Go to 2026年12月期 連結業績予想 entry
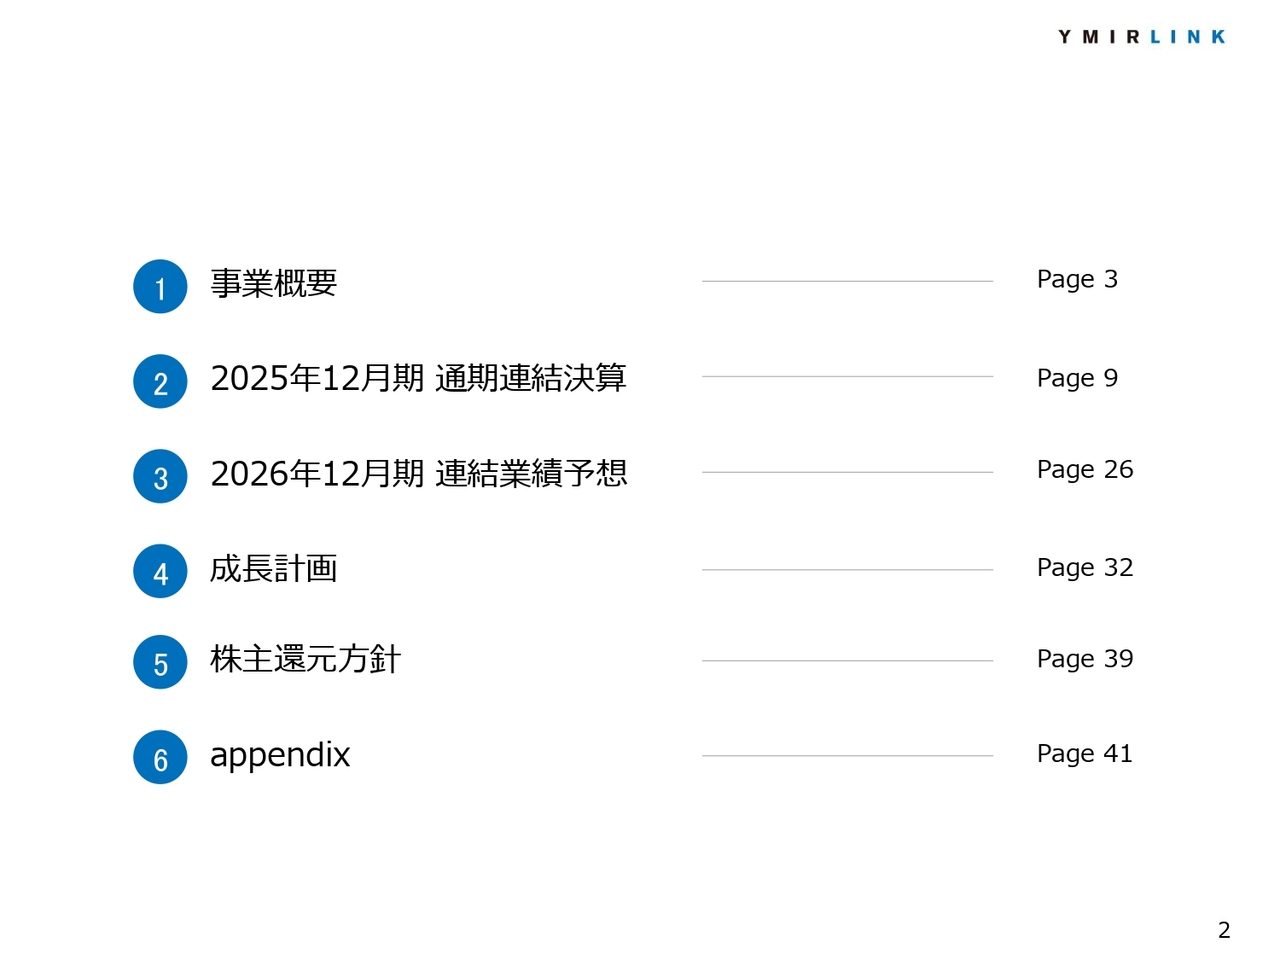This screenshot has height=960, width=1280. 418,473
